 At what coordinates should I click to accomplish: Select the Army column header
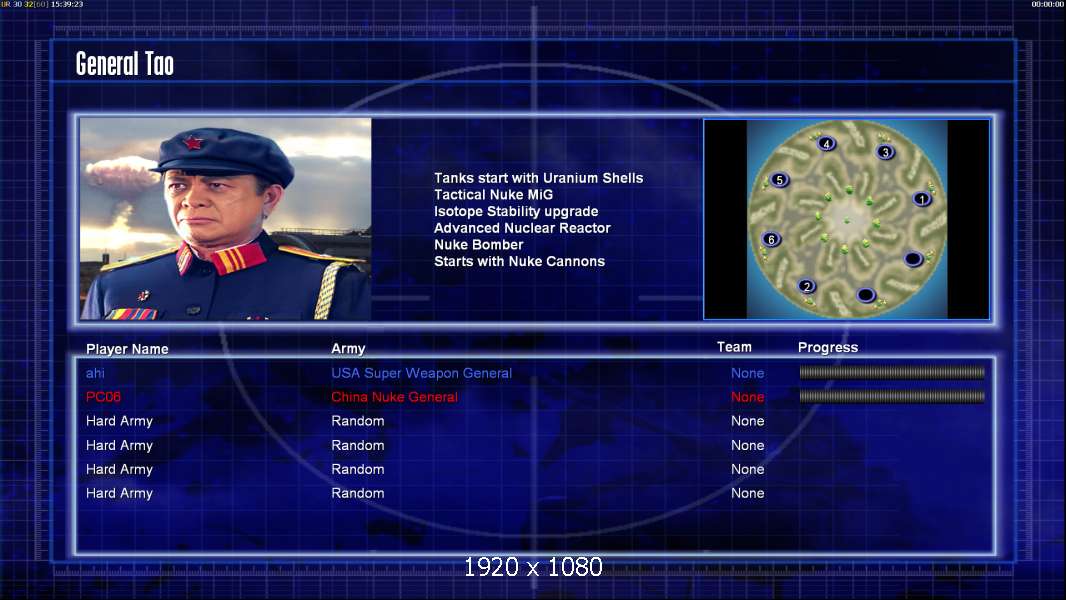(348, 349)
